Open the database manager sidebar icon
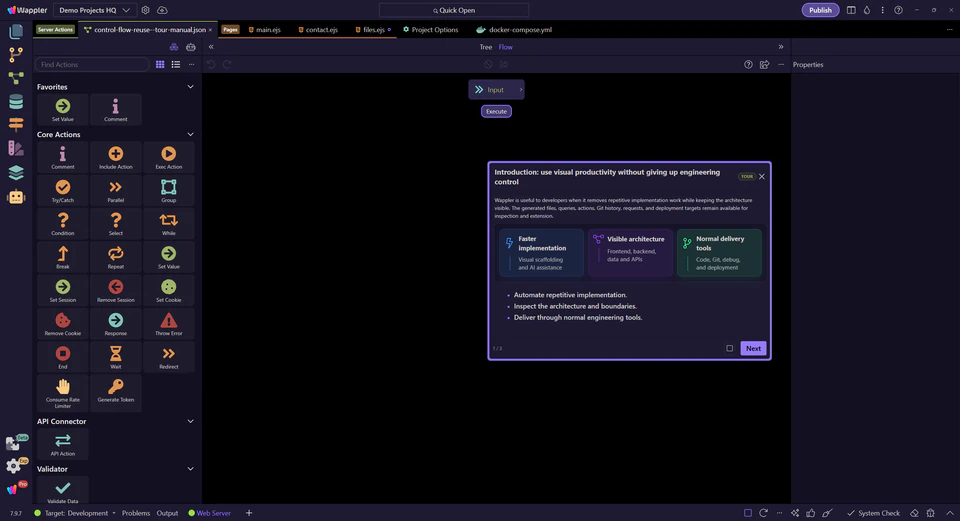The width and height of the screenshot is (960, 521). coord(16,102)
